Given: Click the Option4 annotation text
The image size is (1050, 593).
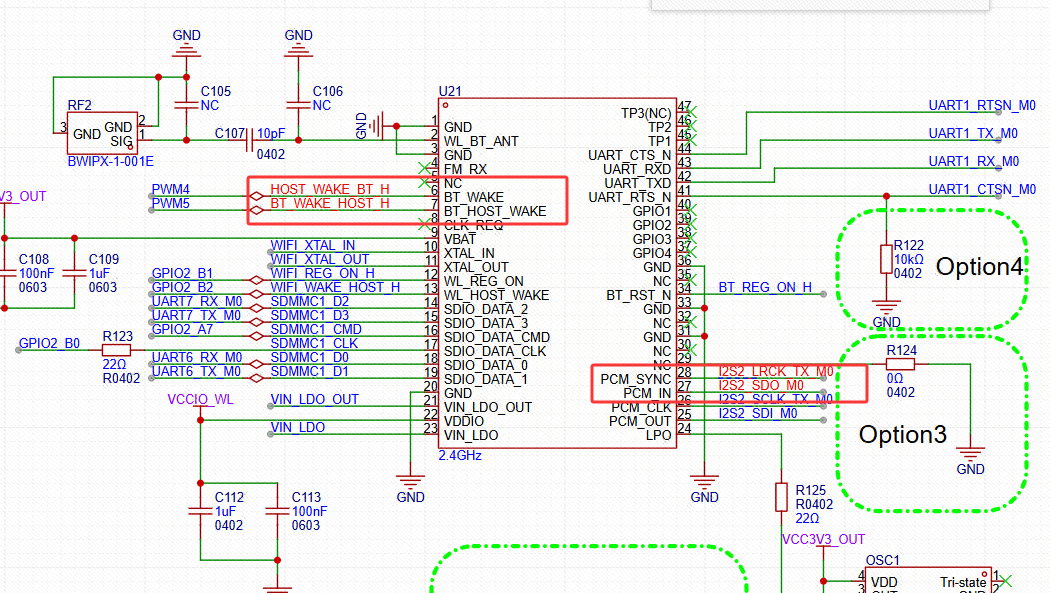Looking at the screenshot, I should point(980,266).
